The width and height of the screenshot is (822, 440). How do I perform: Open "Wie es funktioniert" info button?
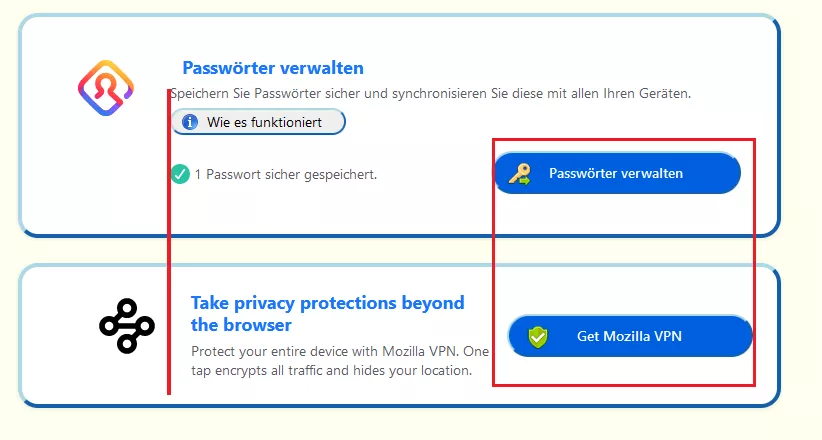(x=258, y=122)
